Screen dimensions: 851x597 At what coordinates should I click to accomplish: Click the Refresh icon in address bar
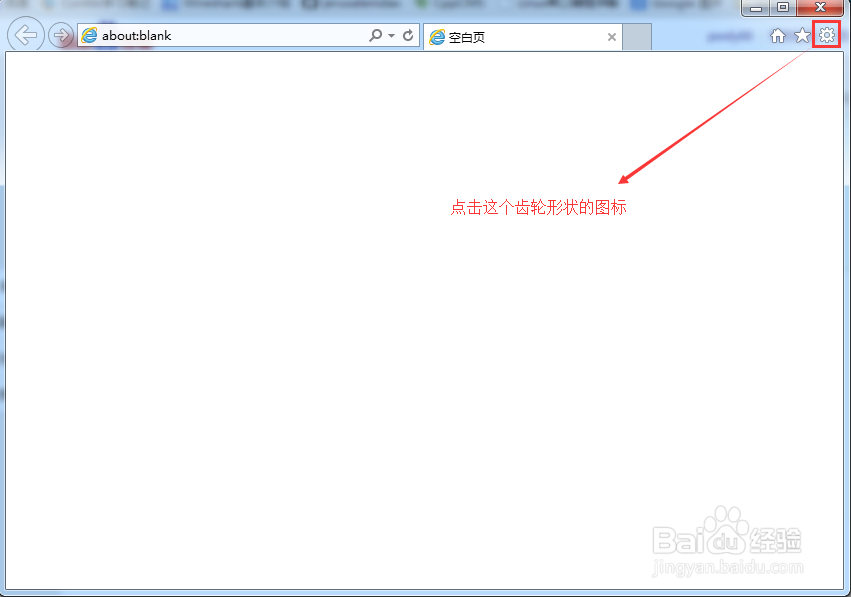[x=408, y=35]
